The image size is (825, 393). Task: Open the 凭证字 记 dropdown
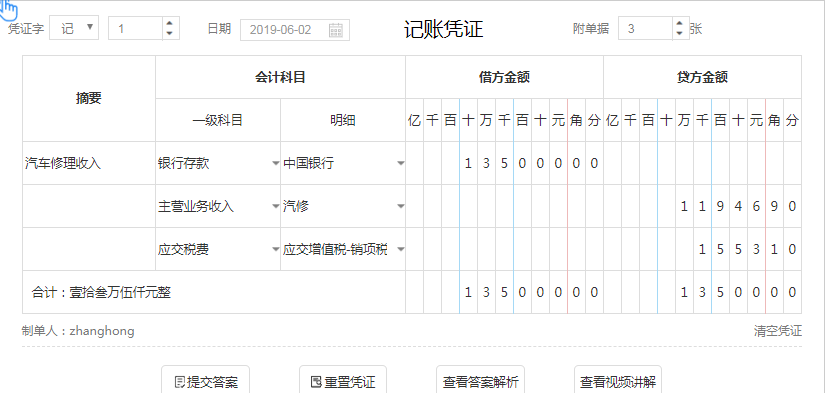[74, 28]
